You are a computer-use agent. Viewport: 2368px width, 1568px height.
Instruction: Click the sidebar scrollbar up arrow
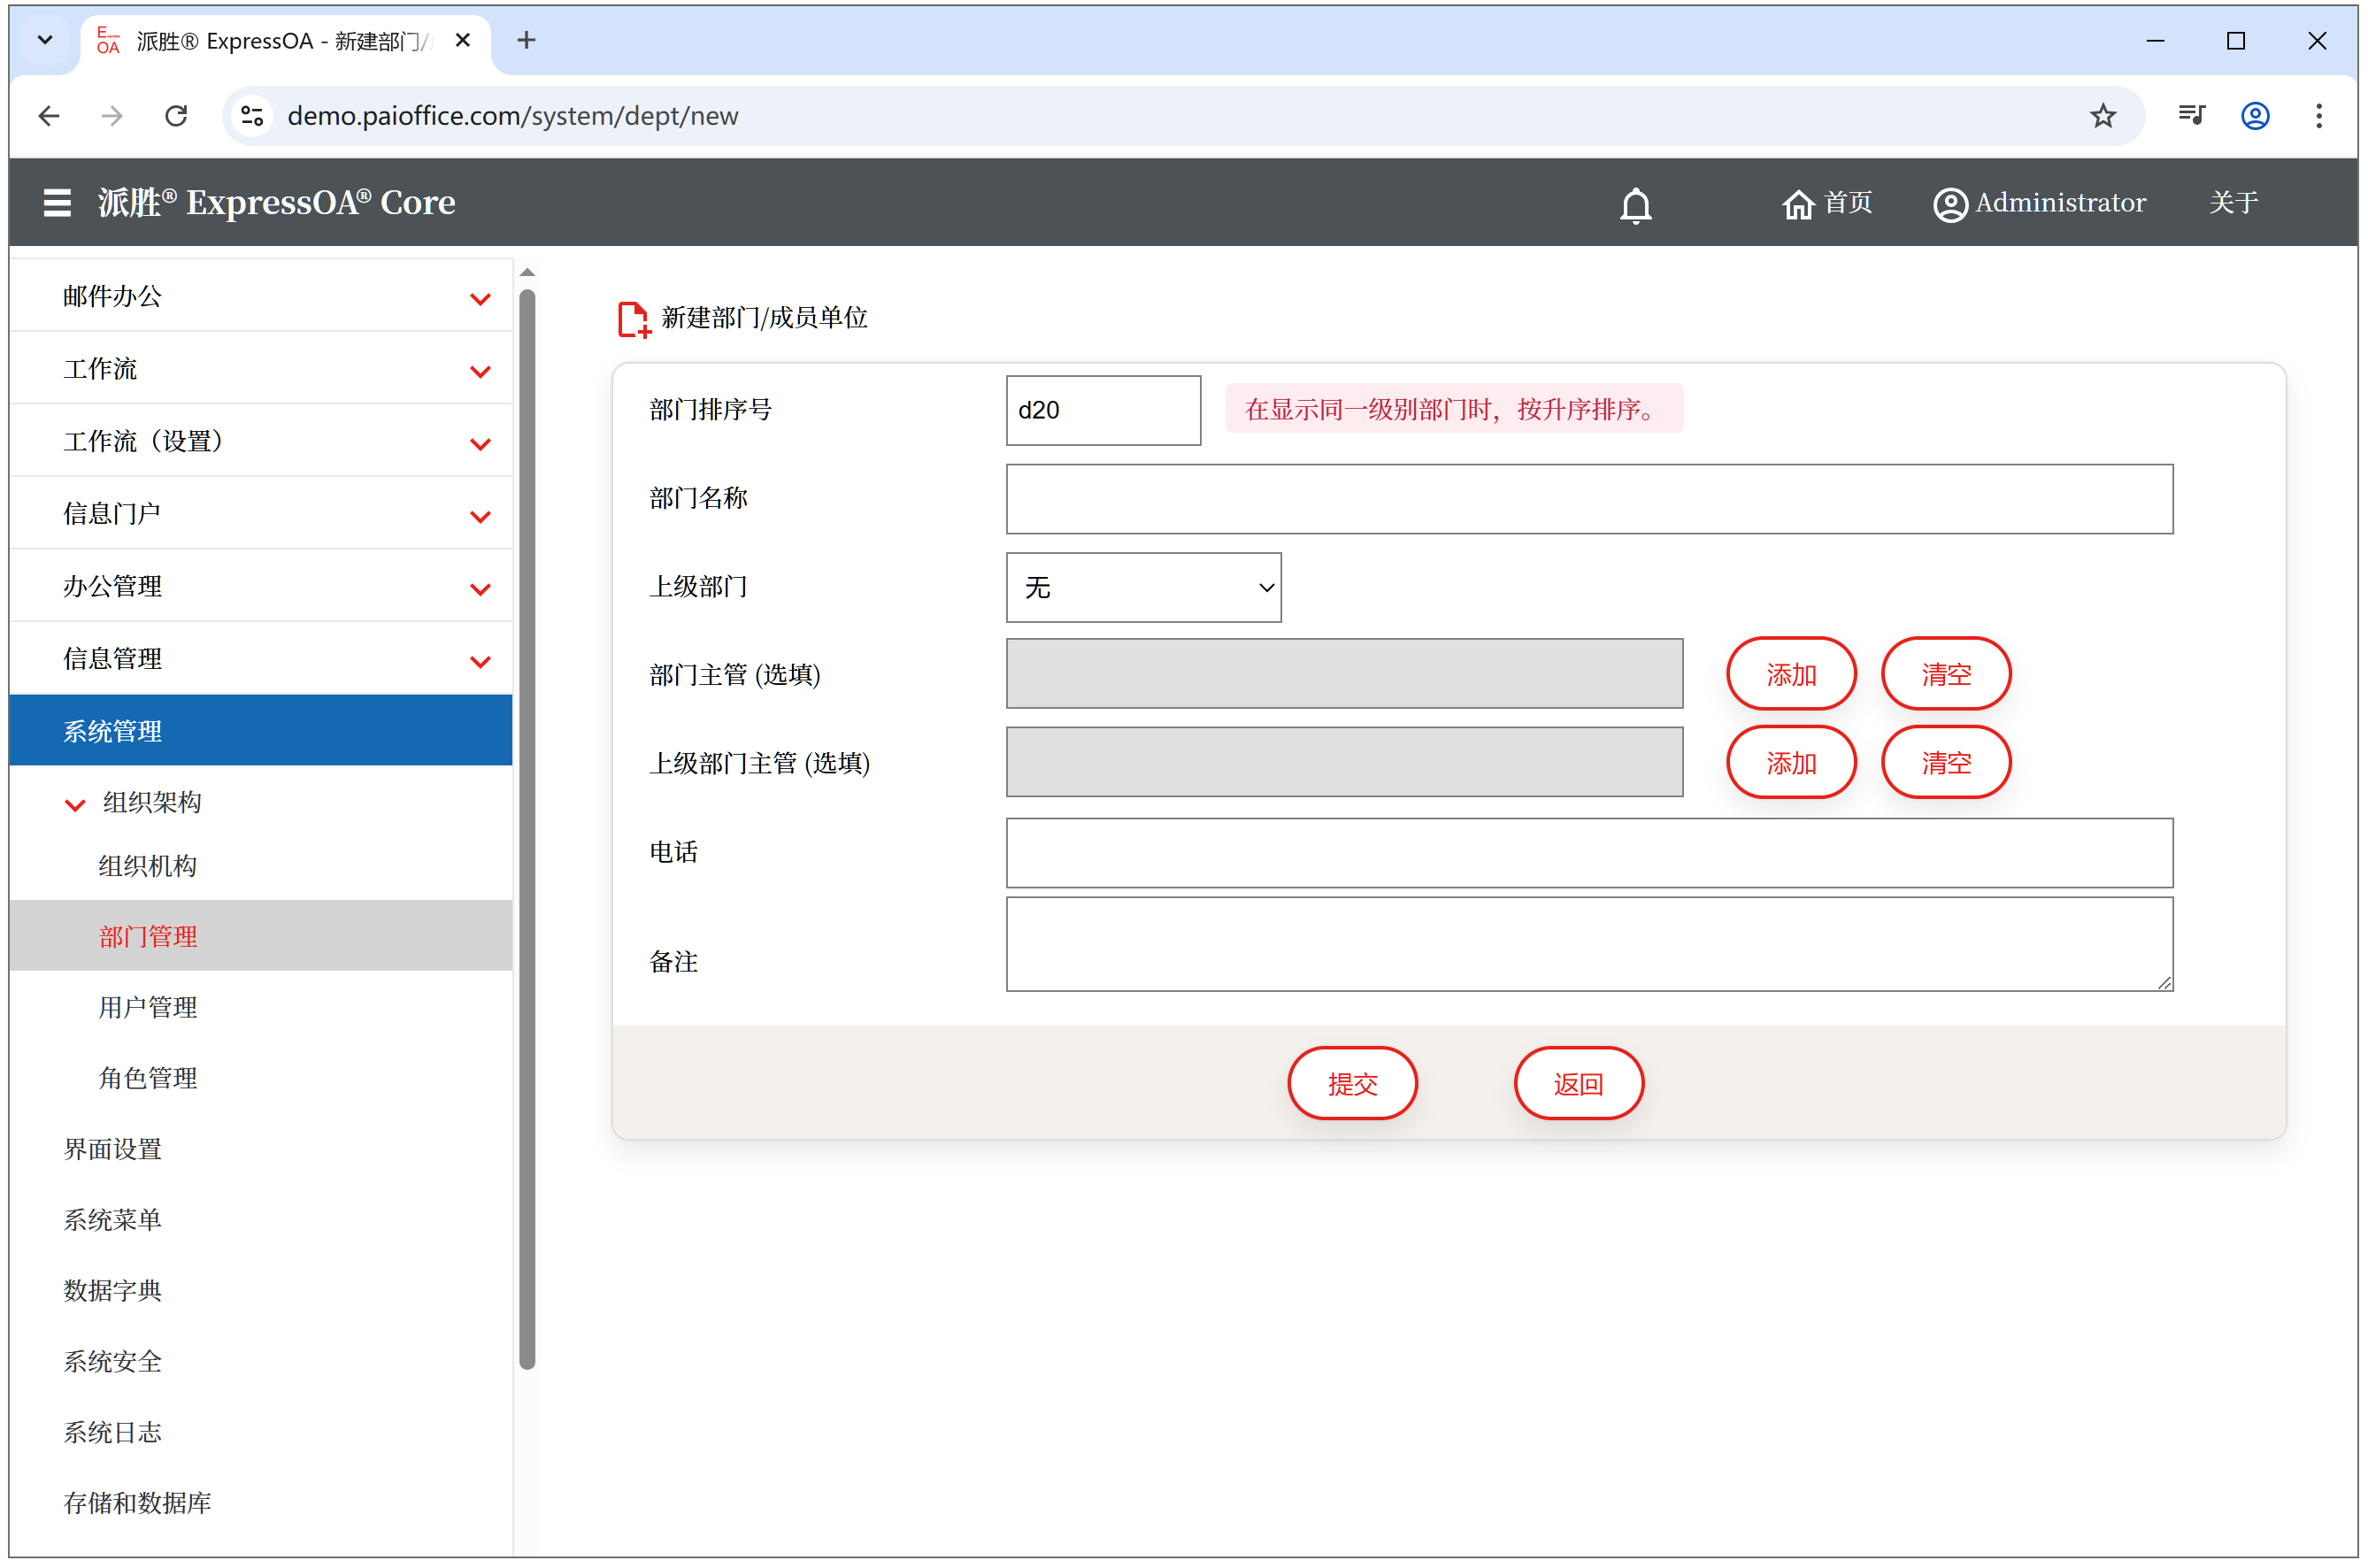pyautogui.click(x=527, y=272)
